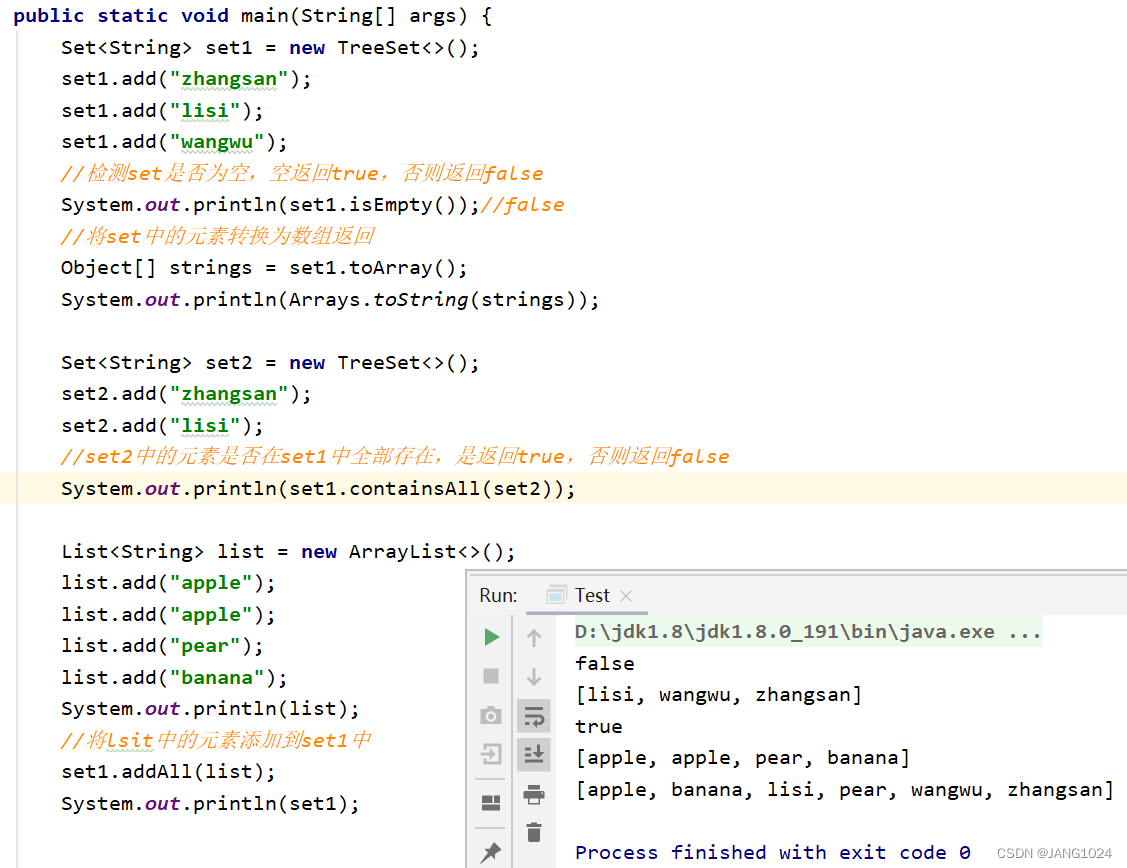Click the pin tab icon
This screenshot has width=1127, height=868.
[x=491, y=852]
